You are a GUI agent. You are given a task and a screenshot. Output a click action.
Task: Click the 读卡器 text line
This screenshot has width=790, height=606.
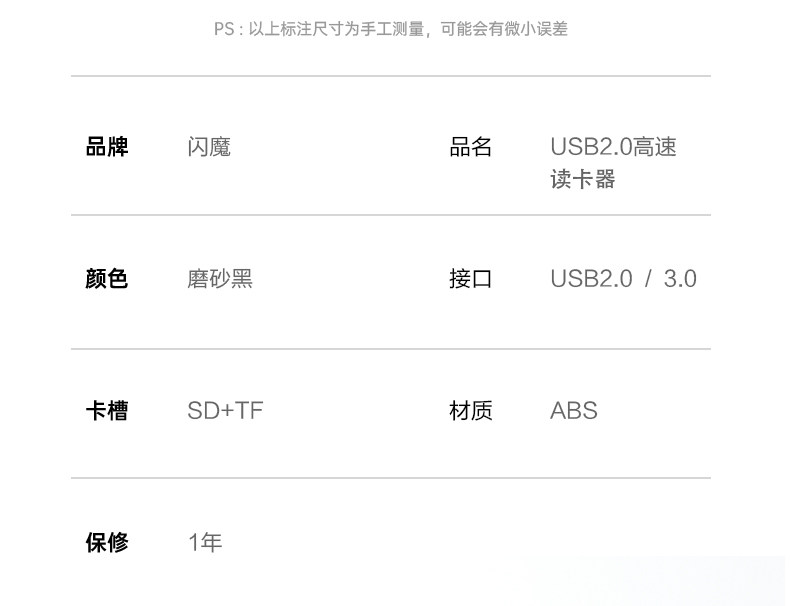point(582,179)
